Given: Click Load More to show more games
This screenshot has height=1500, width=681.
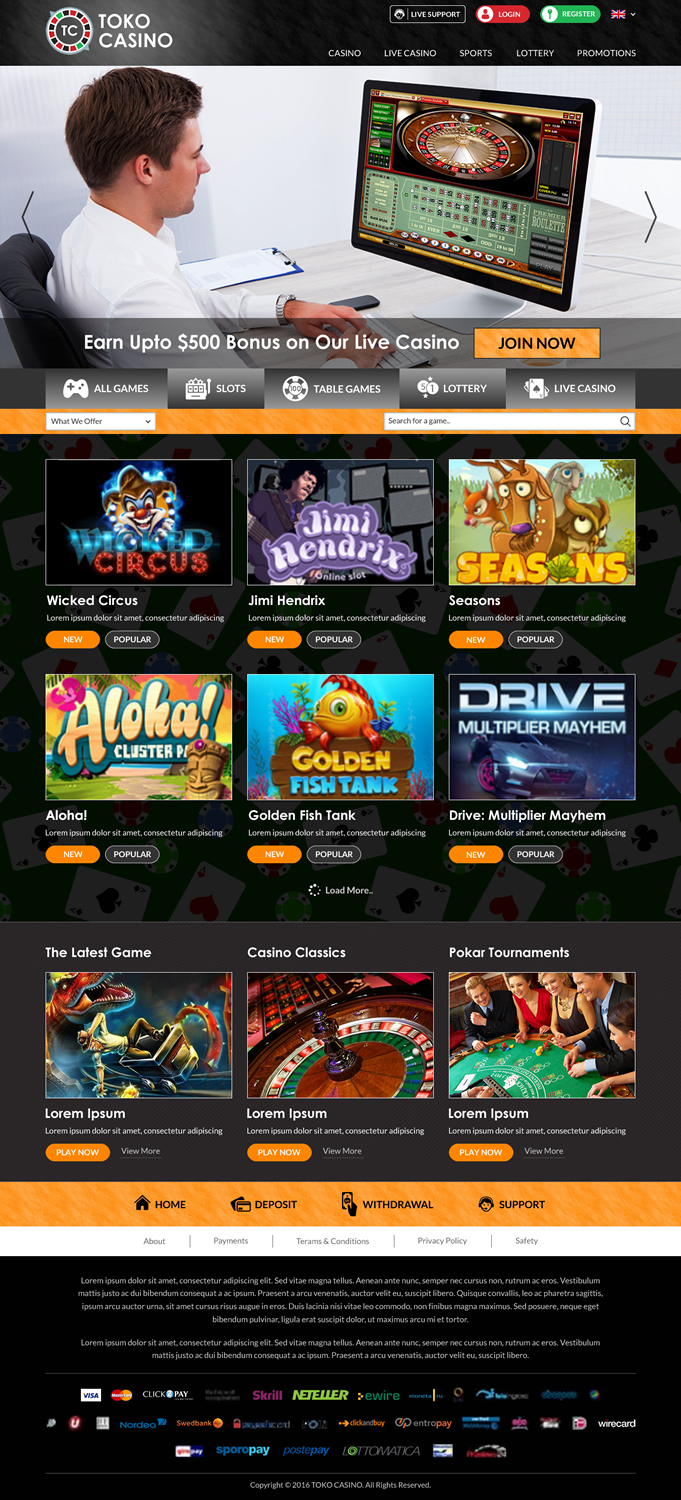Looking at the screenshot, I should 340,890.
